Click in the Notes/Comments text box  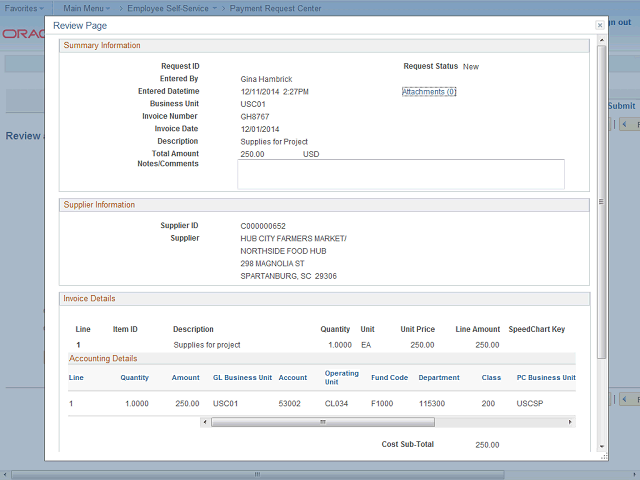400,174
